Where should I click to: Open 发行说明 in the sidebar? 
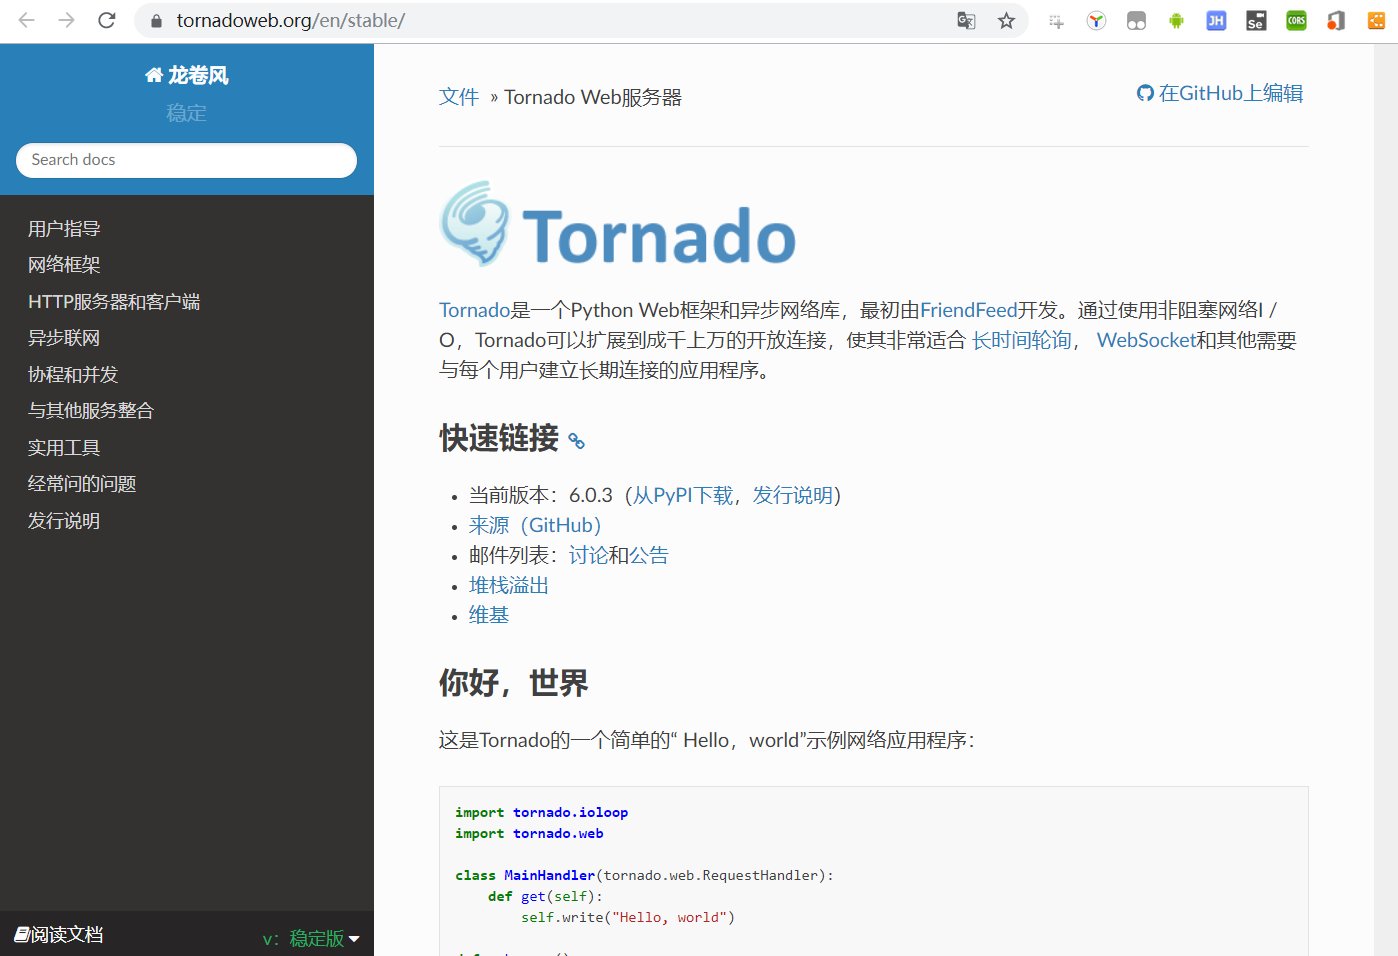click(64, 521)
